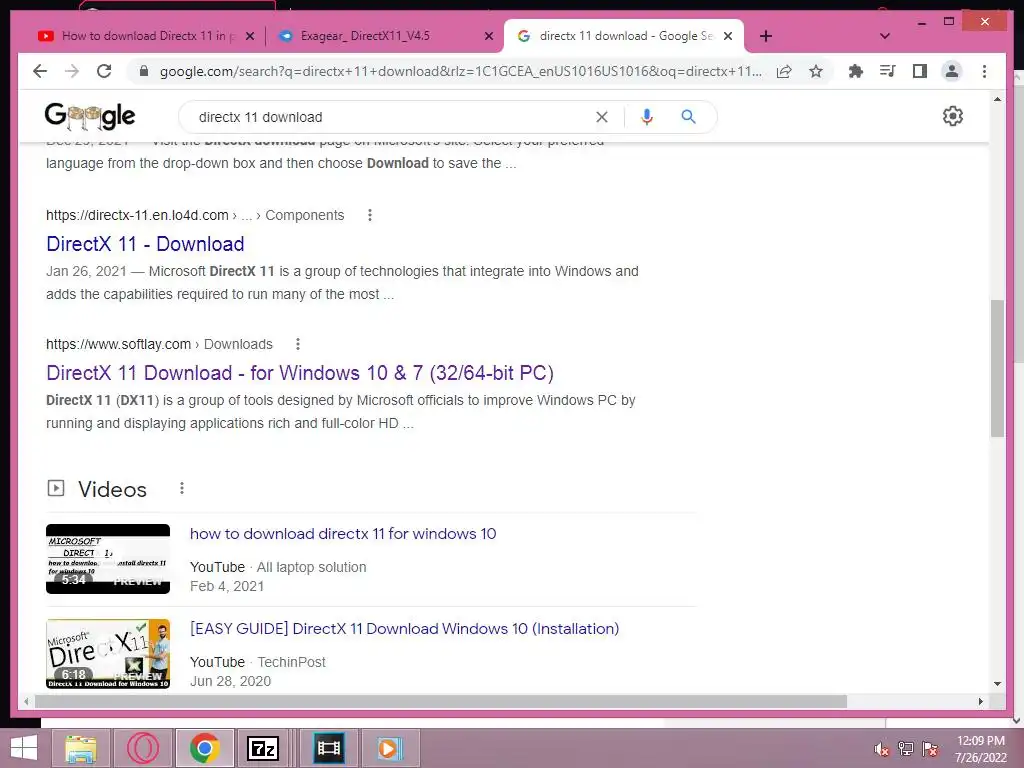Clear the Google search box
The height and width of the screenshot is (768, 1024).
tap(601, 117)
